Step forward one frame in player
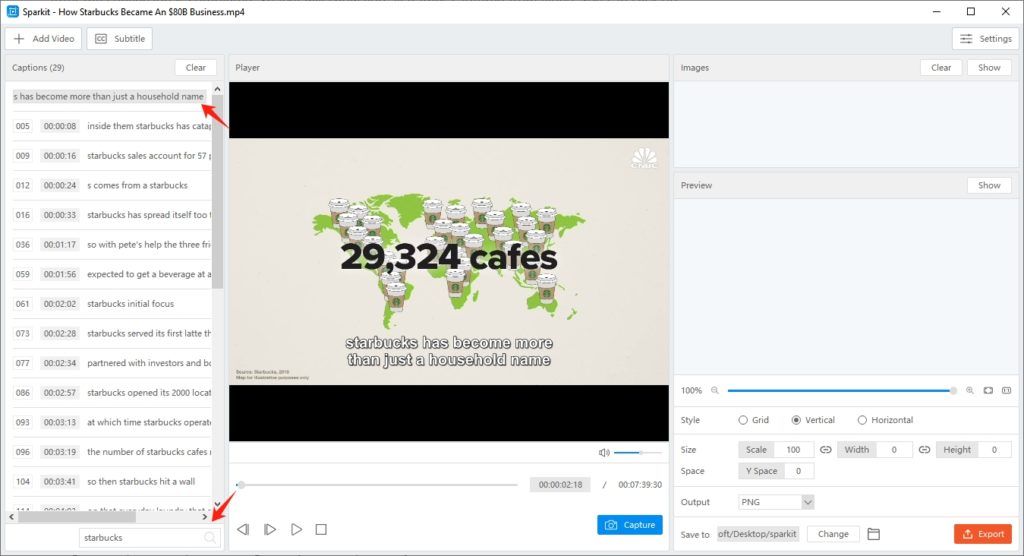The width and height of the screenshot is (1024, 556). pos(270,529)
